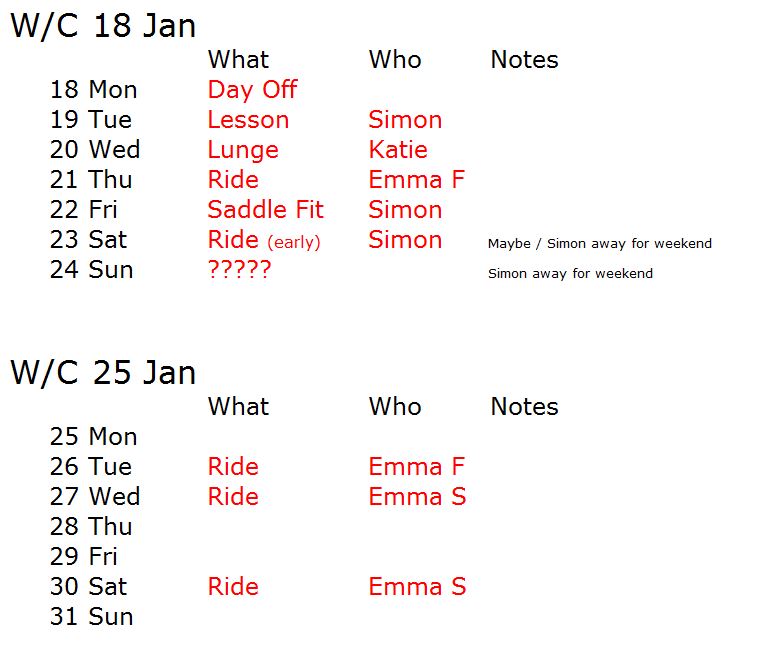770x650 pixels.
Task: Select "Ride" on Tuesday 26
Action: pos(233,467)
